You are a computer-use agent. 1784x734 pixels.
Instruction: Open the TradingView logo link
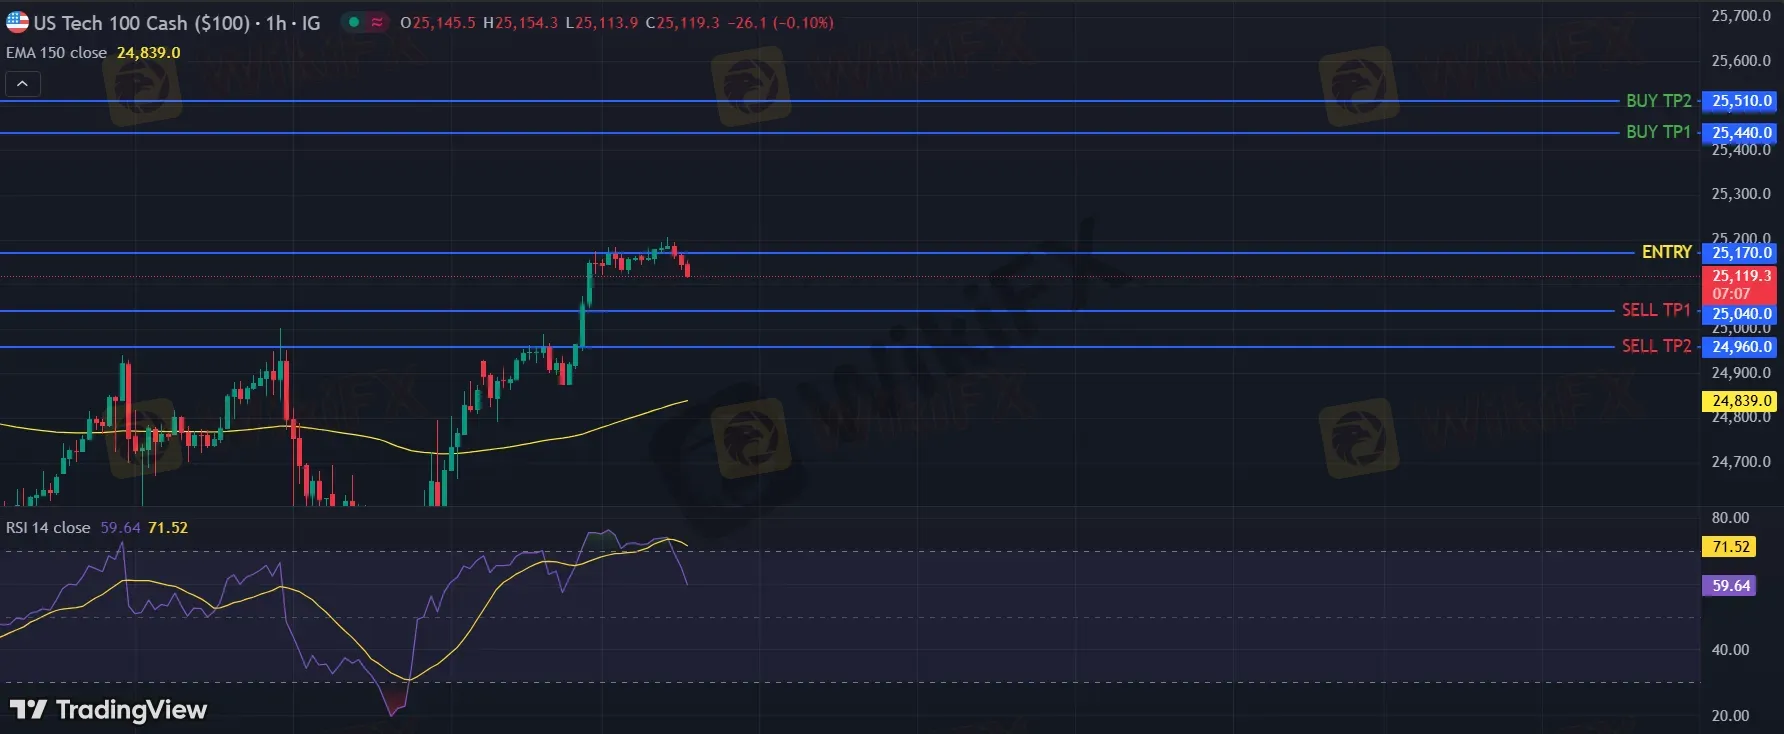(108, 710)
